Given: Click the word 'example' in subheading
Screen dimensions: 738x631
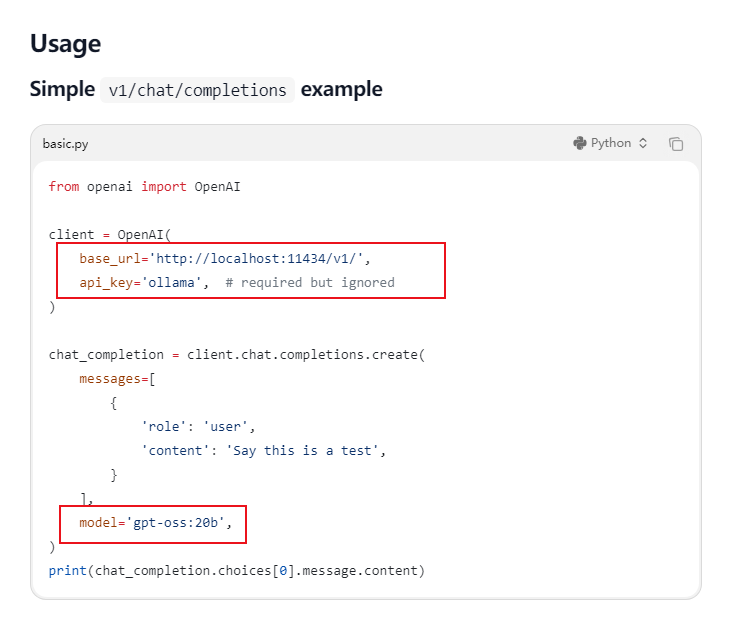Looking at the screenshot, I should click(342, 89).
